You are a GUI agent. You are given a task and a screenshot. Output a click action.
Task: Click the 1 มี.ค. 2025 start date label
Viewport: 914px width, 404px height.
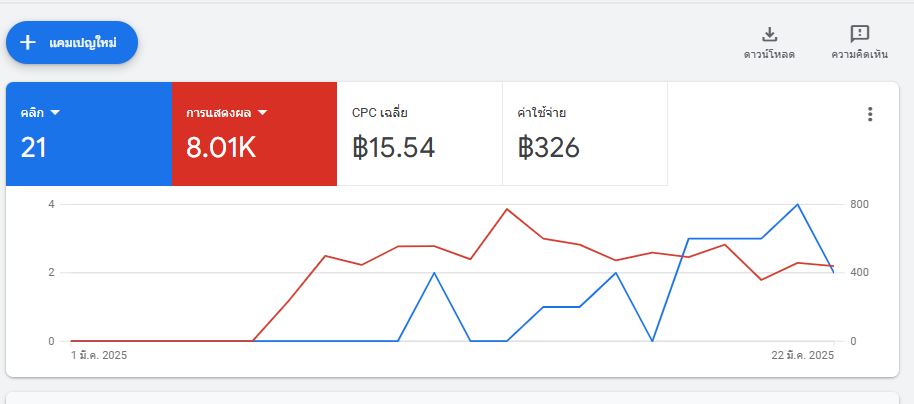tap(99, 355)
